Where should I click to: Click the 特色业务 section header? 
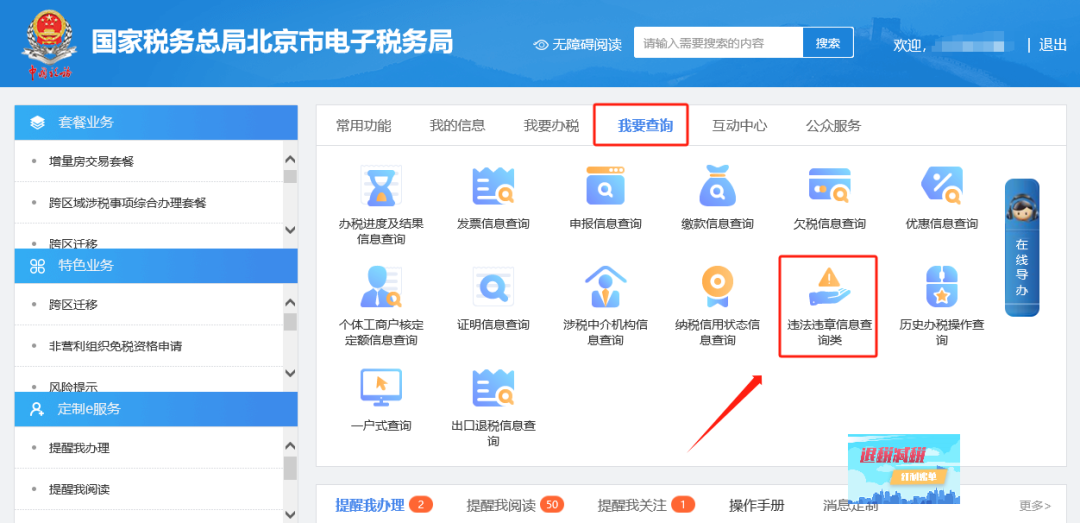pyautogui.click(x=156, y=266)
